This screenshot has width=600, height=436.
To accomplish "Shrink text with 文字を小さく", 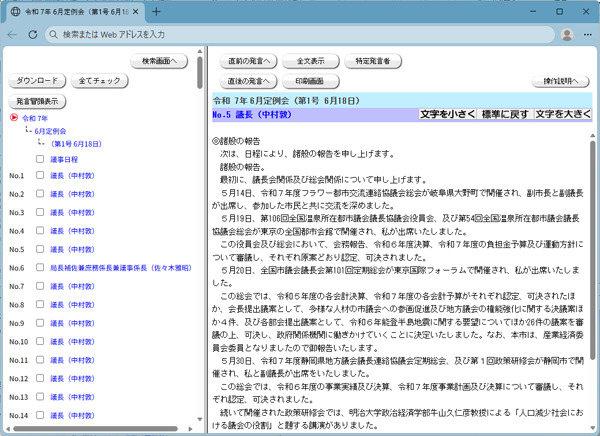I will (447, 114).
